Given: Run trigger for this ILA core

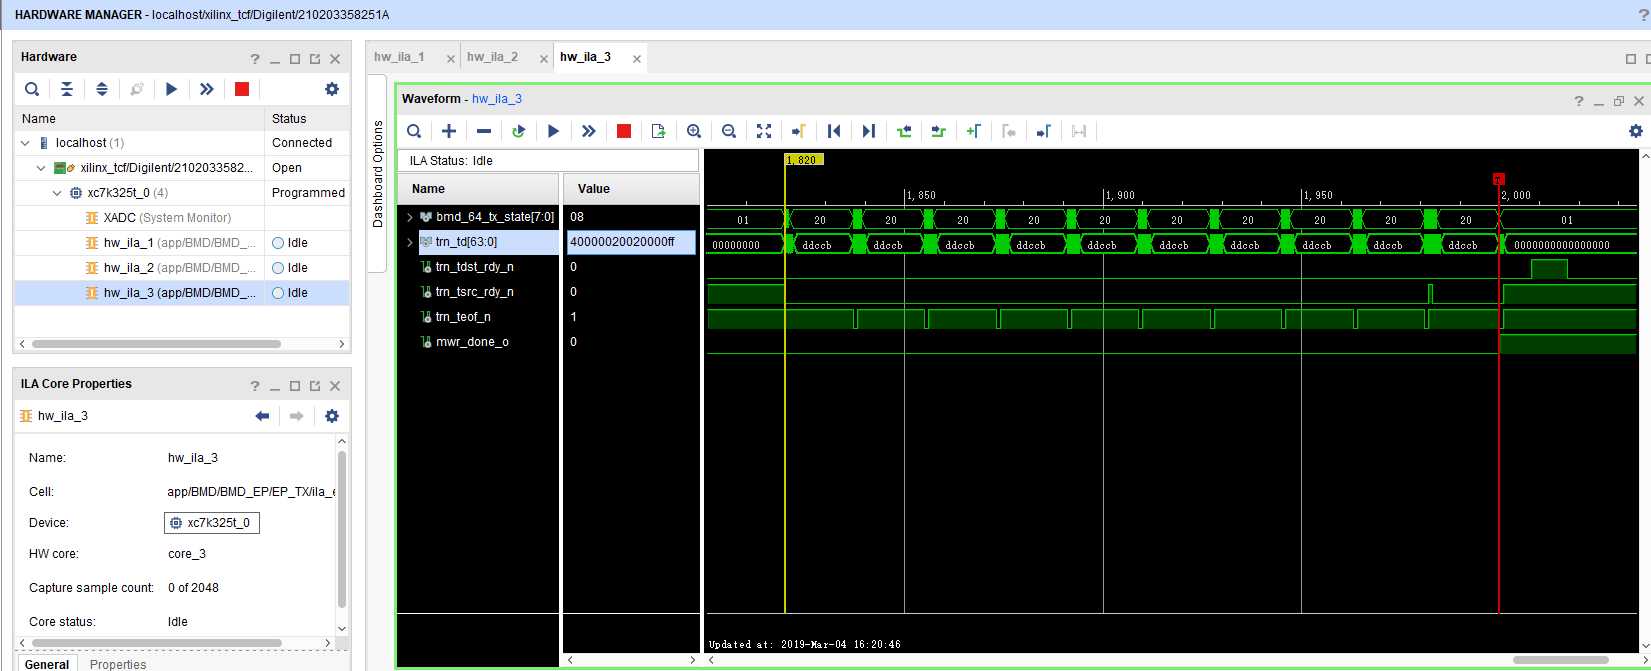Looking at the screenshot, I should click(553, 131).
